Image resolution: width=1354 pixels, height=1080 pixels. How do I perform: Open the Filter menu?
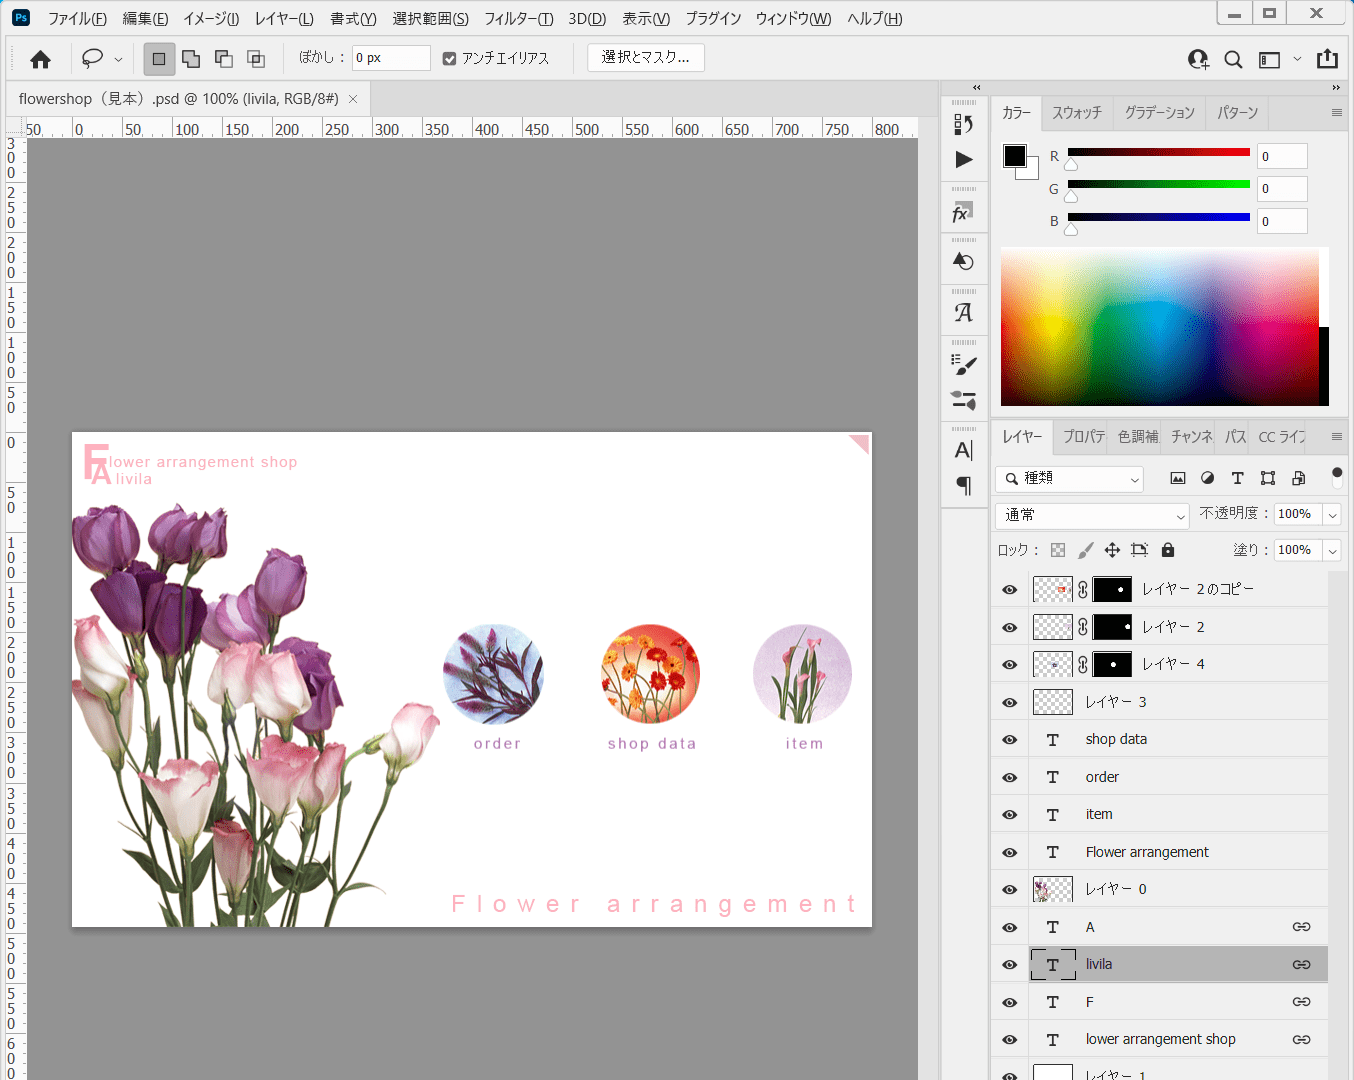518,19
